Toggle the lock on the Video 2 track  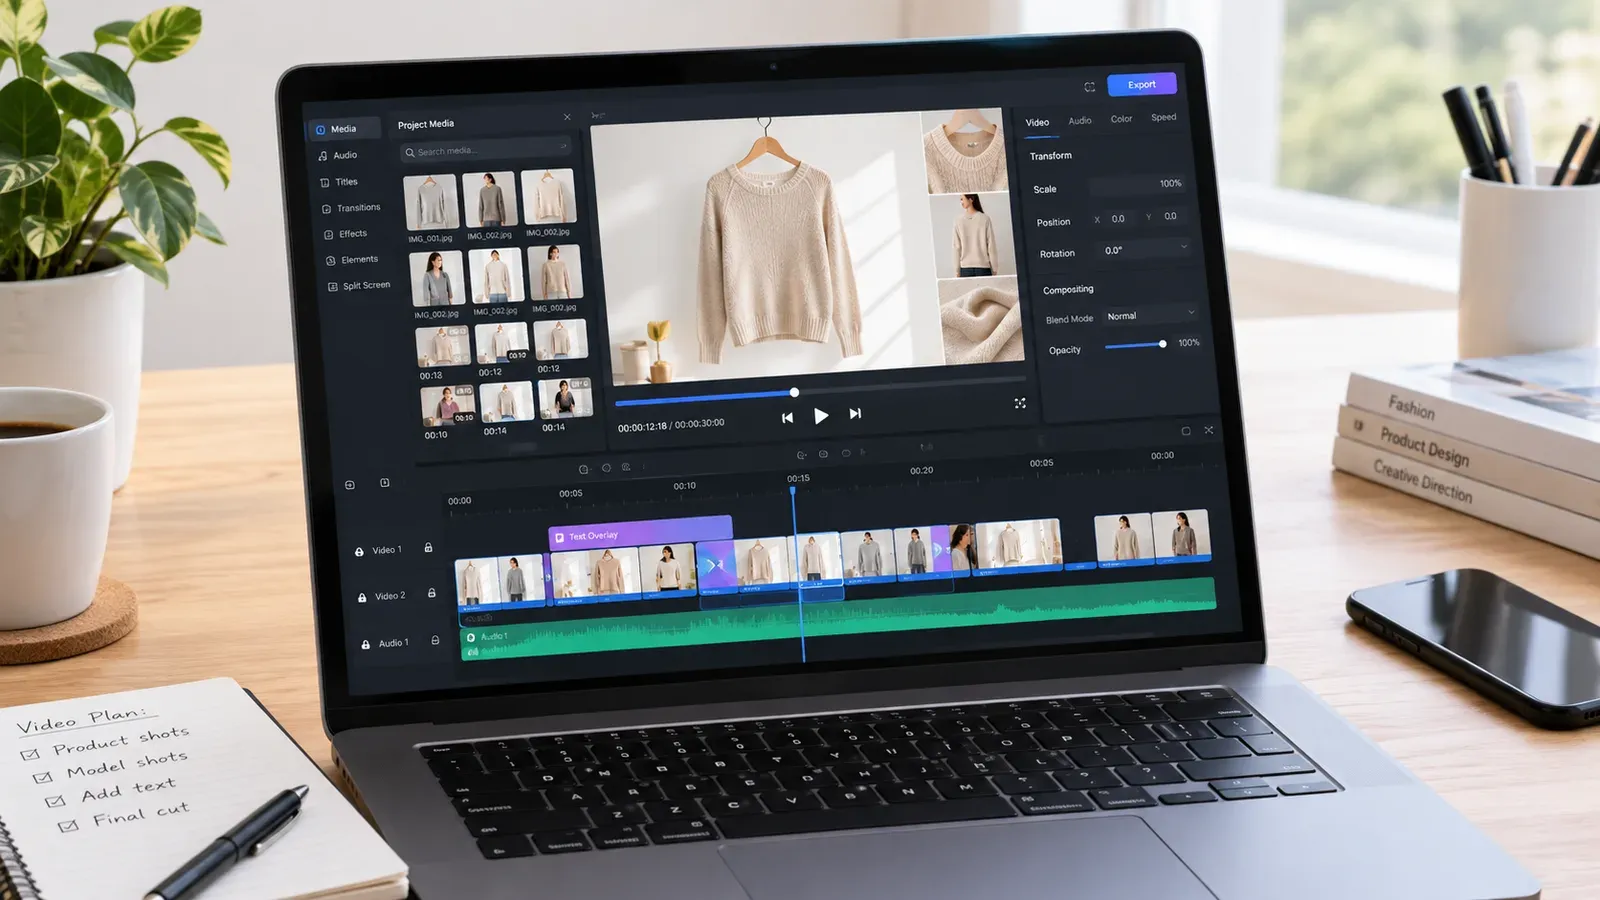pyautogui.click(x=431, y=593)
